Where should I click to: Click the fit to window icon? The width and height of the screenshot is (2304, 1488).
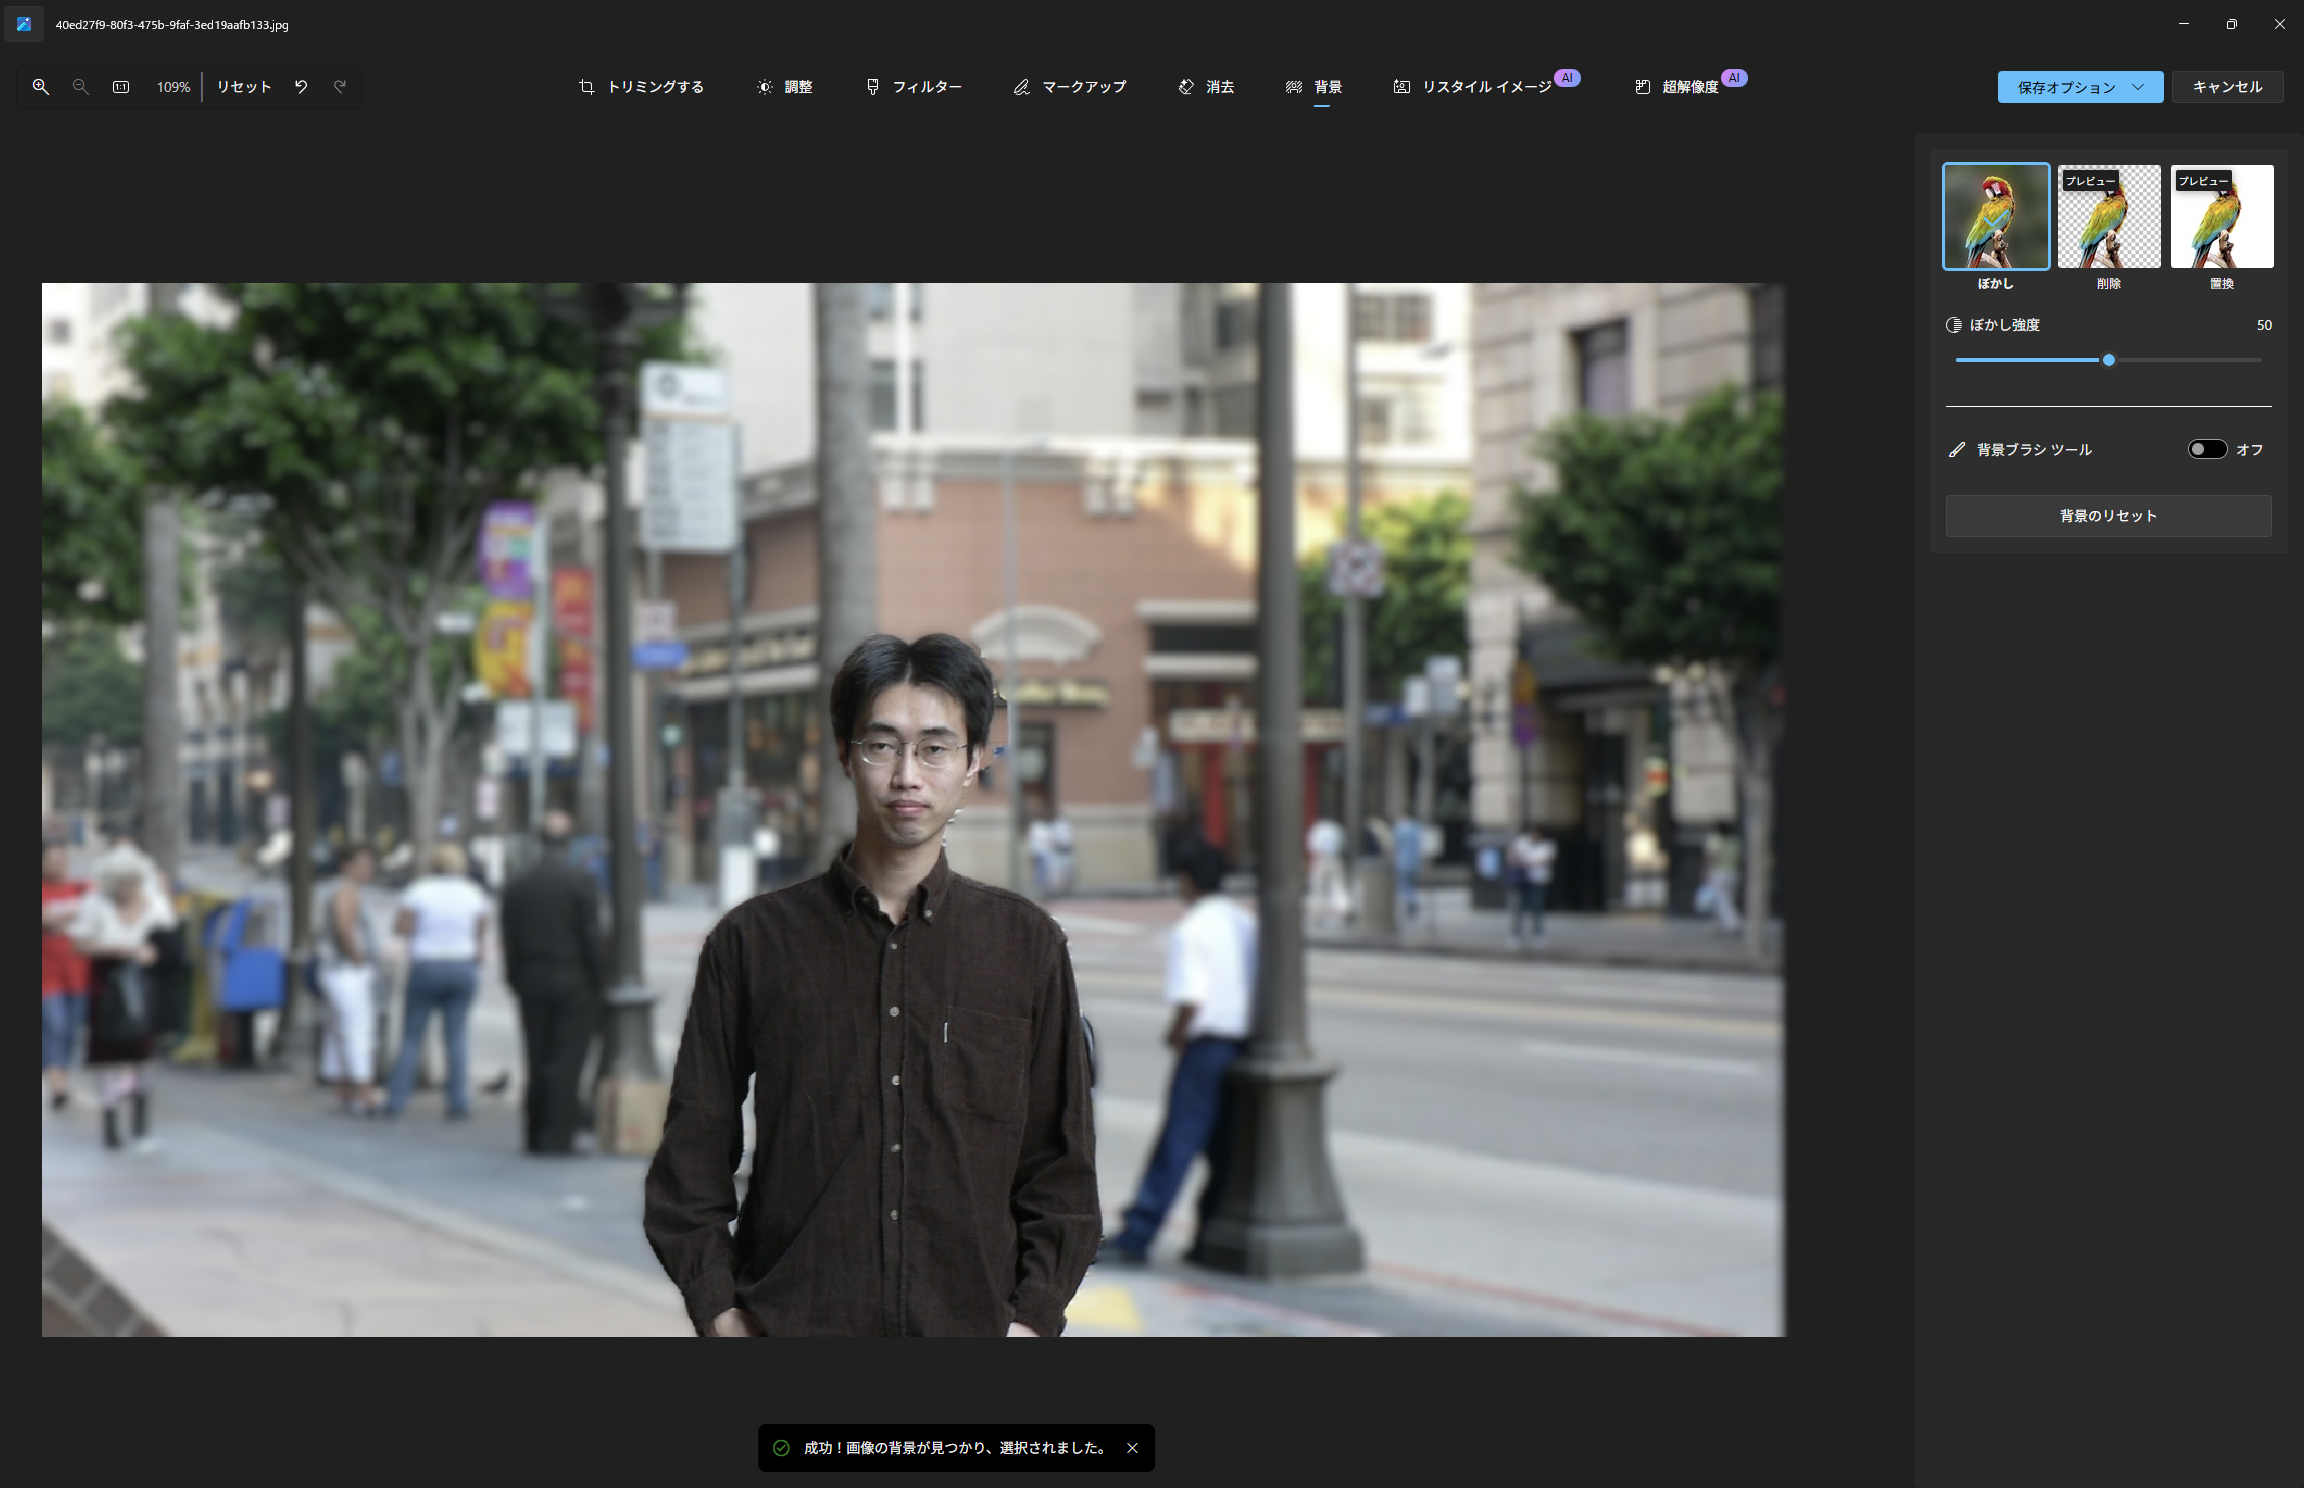tap(121, 87)
